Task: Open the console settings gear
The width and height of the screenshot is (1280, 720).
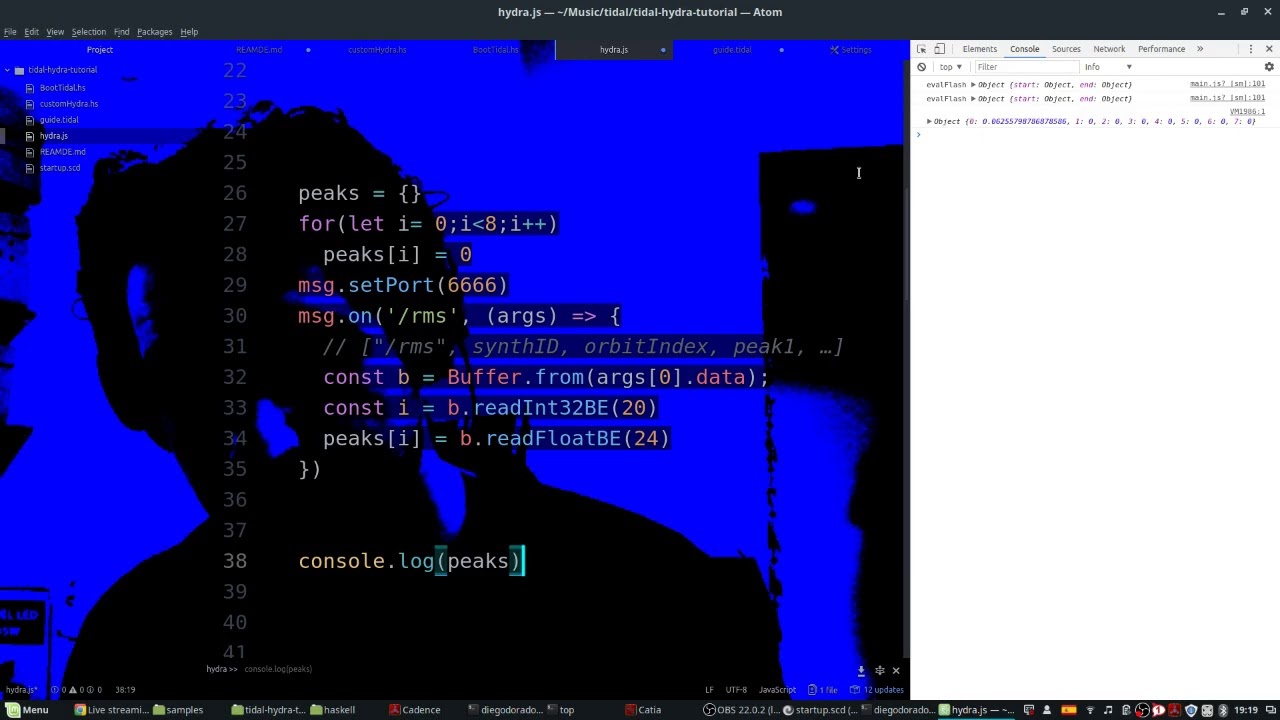Action: (x=1269, y=67)
